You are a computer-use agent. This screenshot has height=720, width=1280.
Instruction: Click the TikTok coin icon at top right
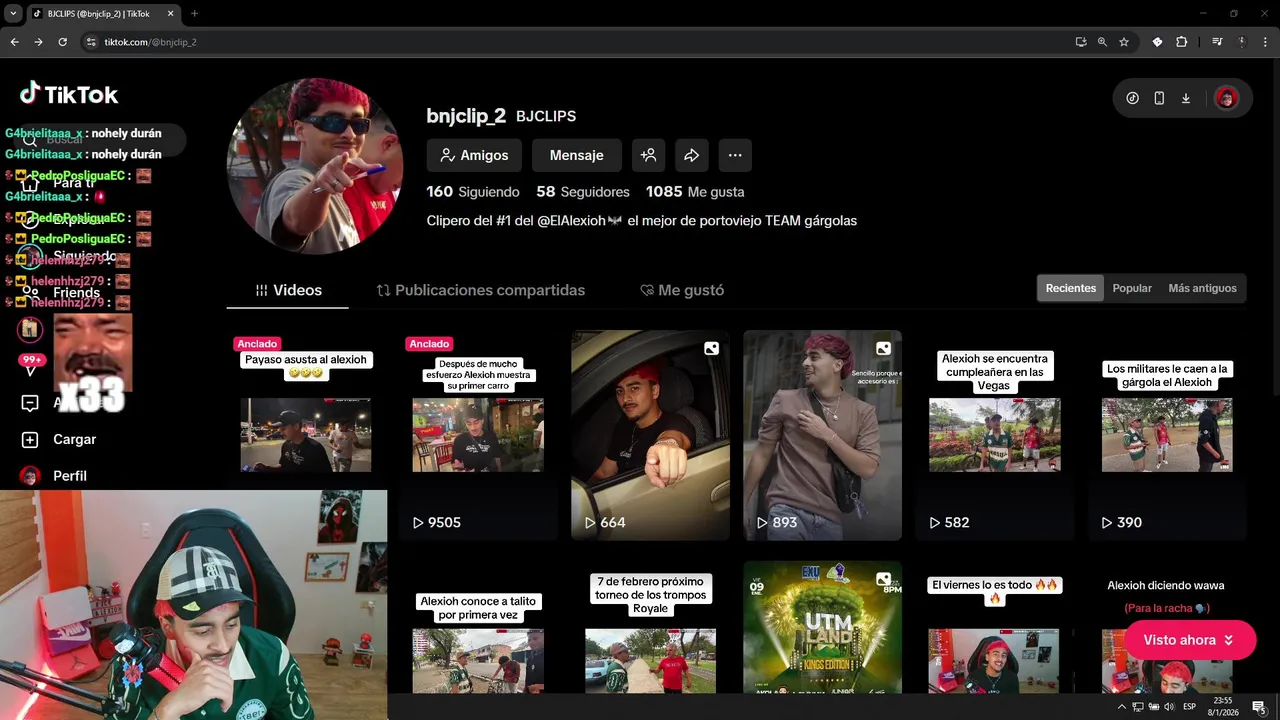1132,98
